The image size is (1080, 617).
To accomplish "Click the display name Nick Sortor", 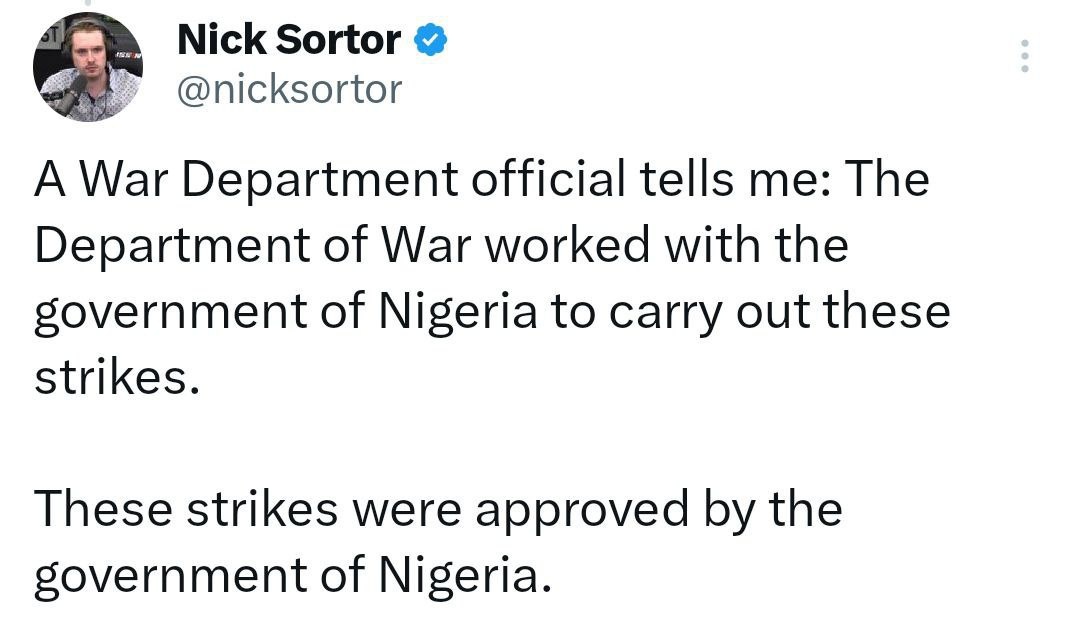I will (289, 39).
